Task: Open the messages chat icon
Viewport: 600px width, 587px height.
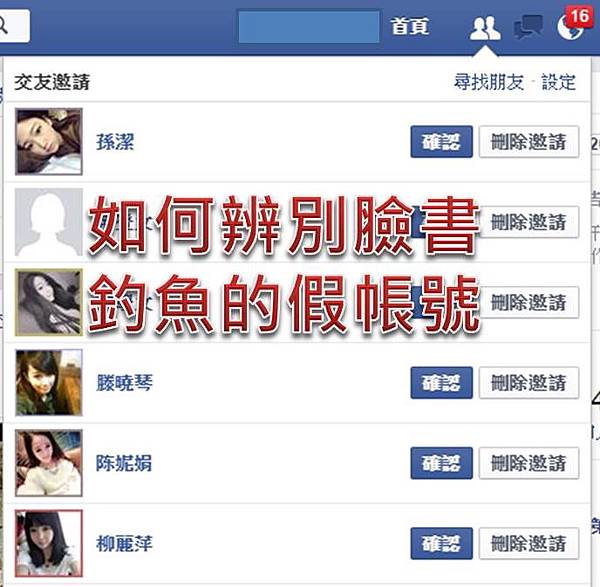Action: pyautogui.click(x=528, y=27)
